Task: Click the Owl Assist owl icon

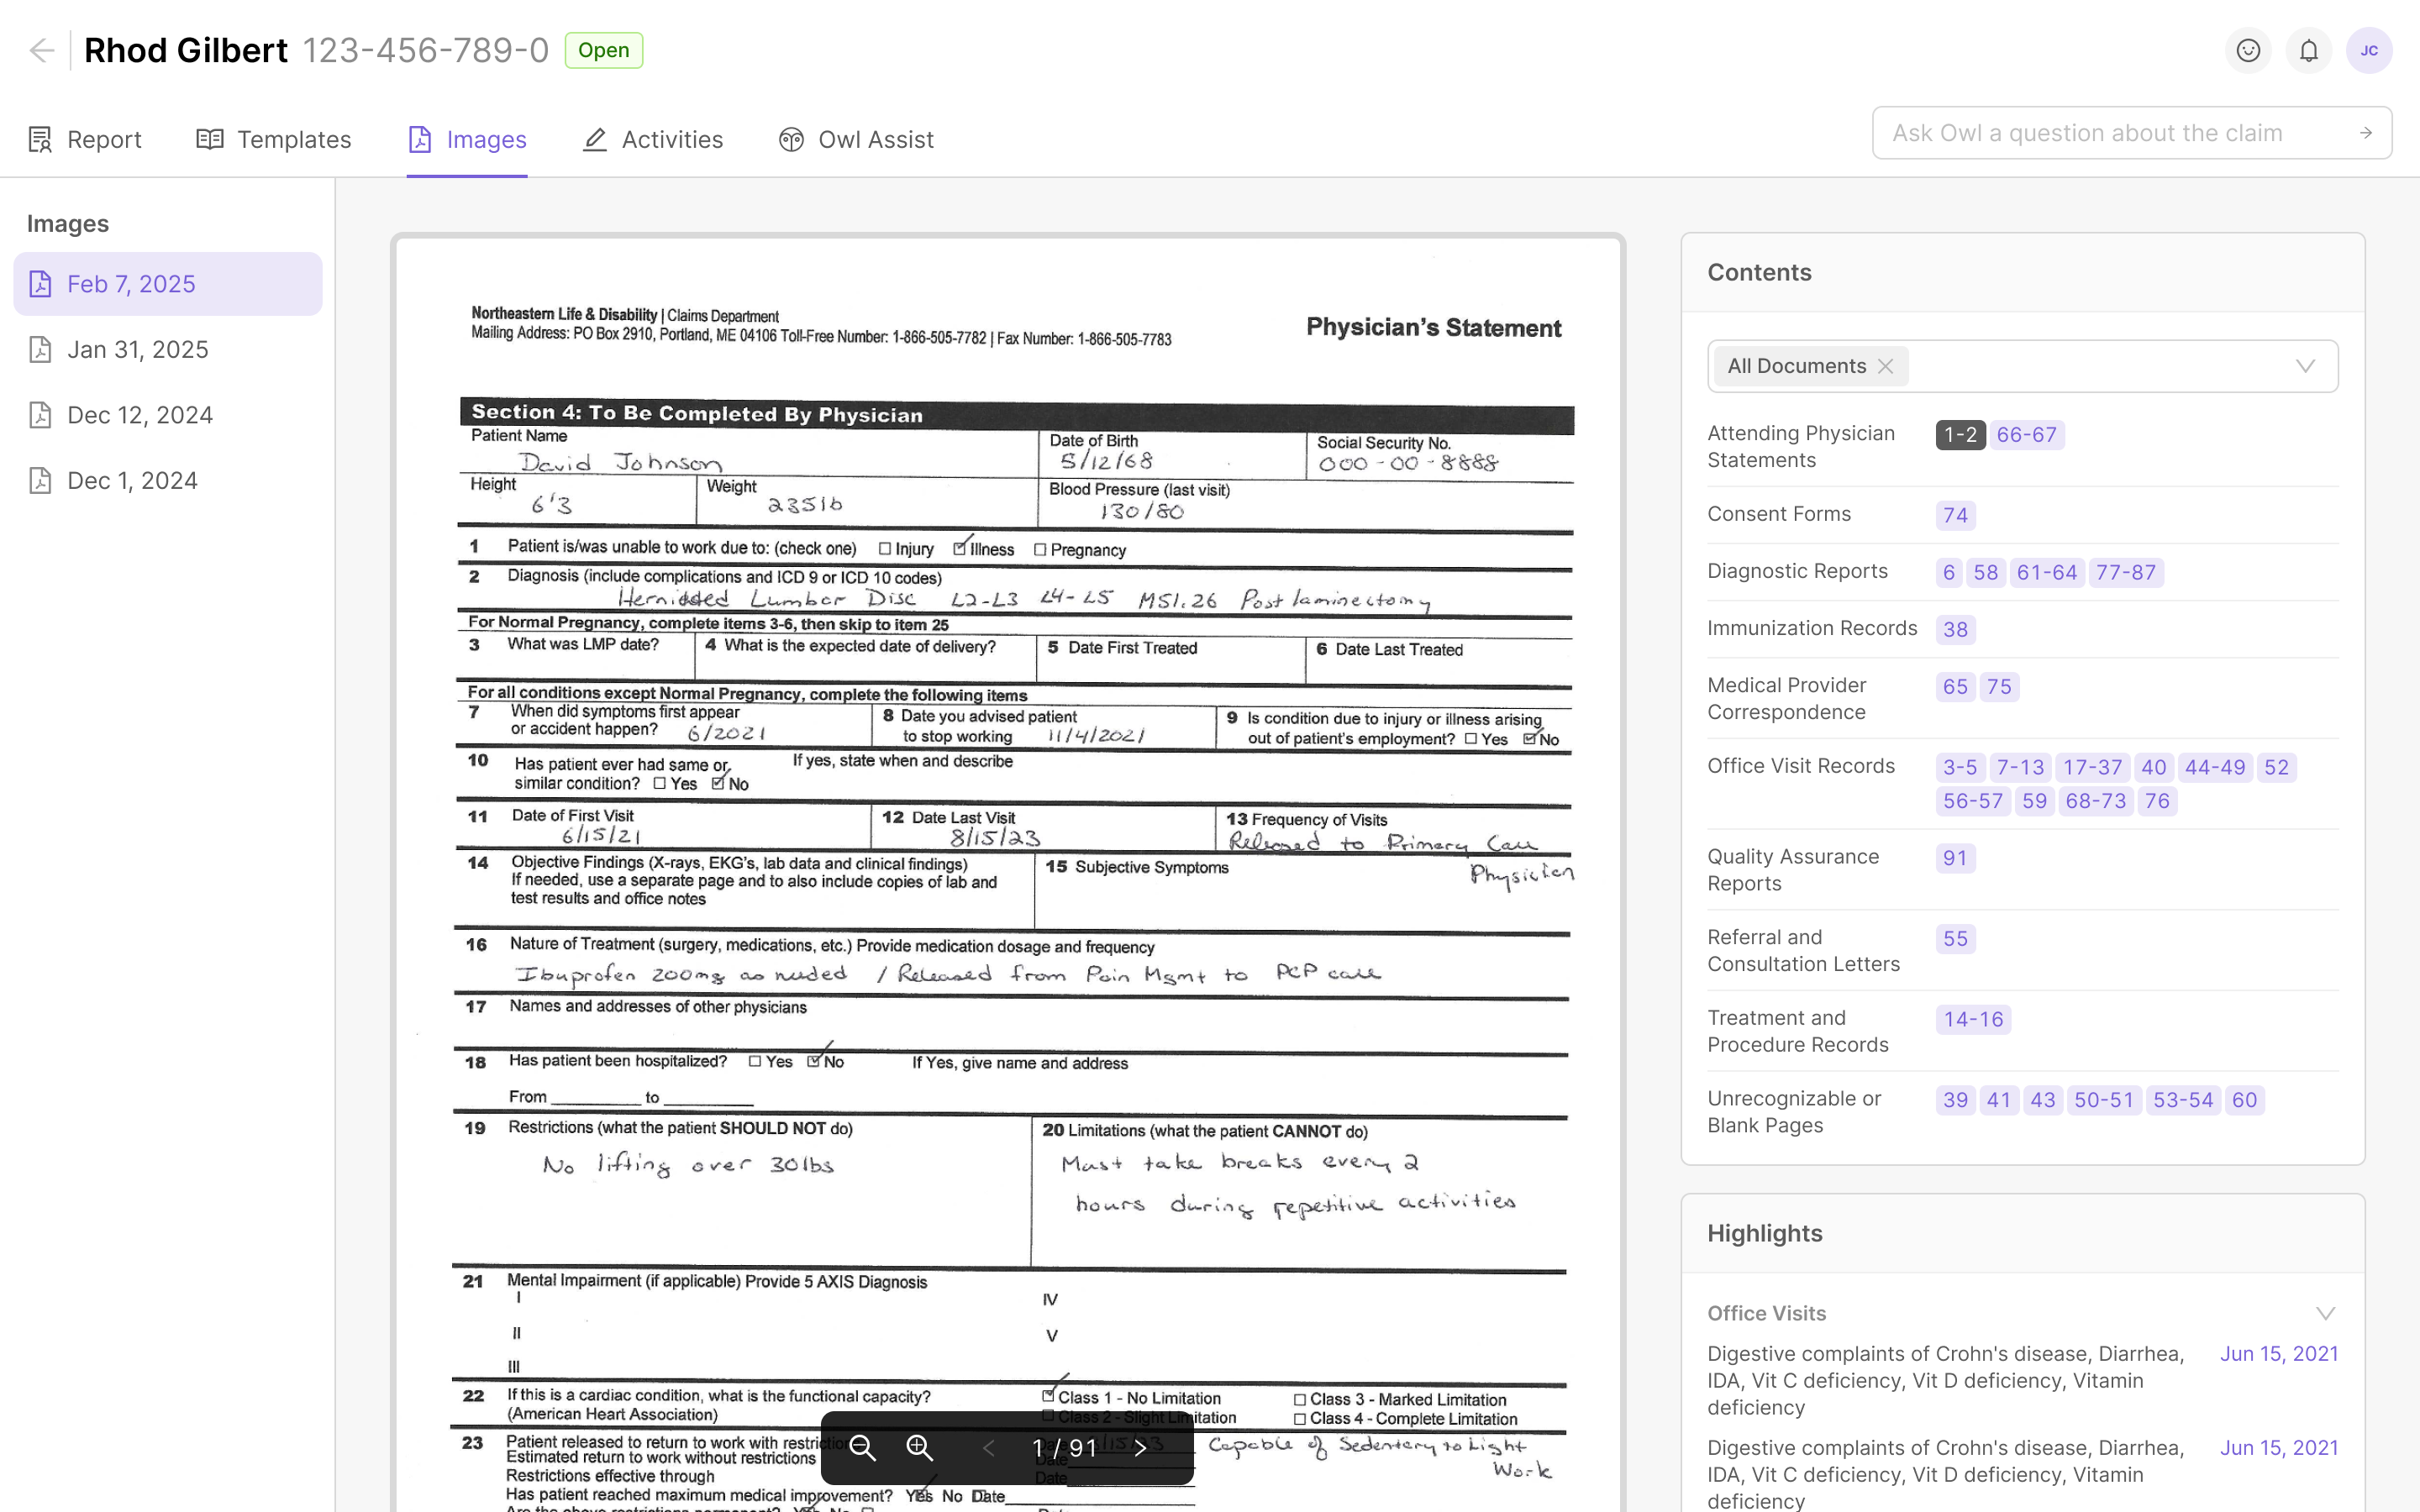Action: pos(791,140)
